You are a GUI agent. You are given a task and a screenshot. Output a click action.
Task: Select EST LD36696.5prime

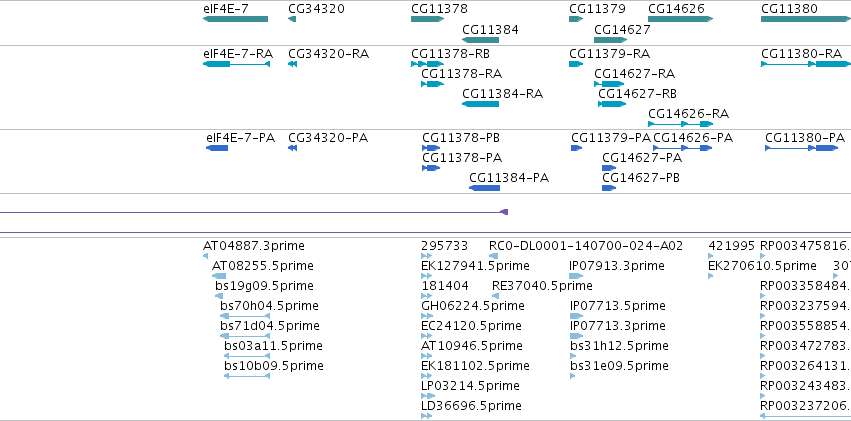point(427,416)
